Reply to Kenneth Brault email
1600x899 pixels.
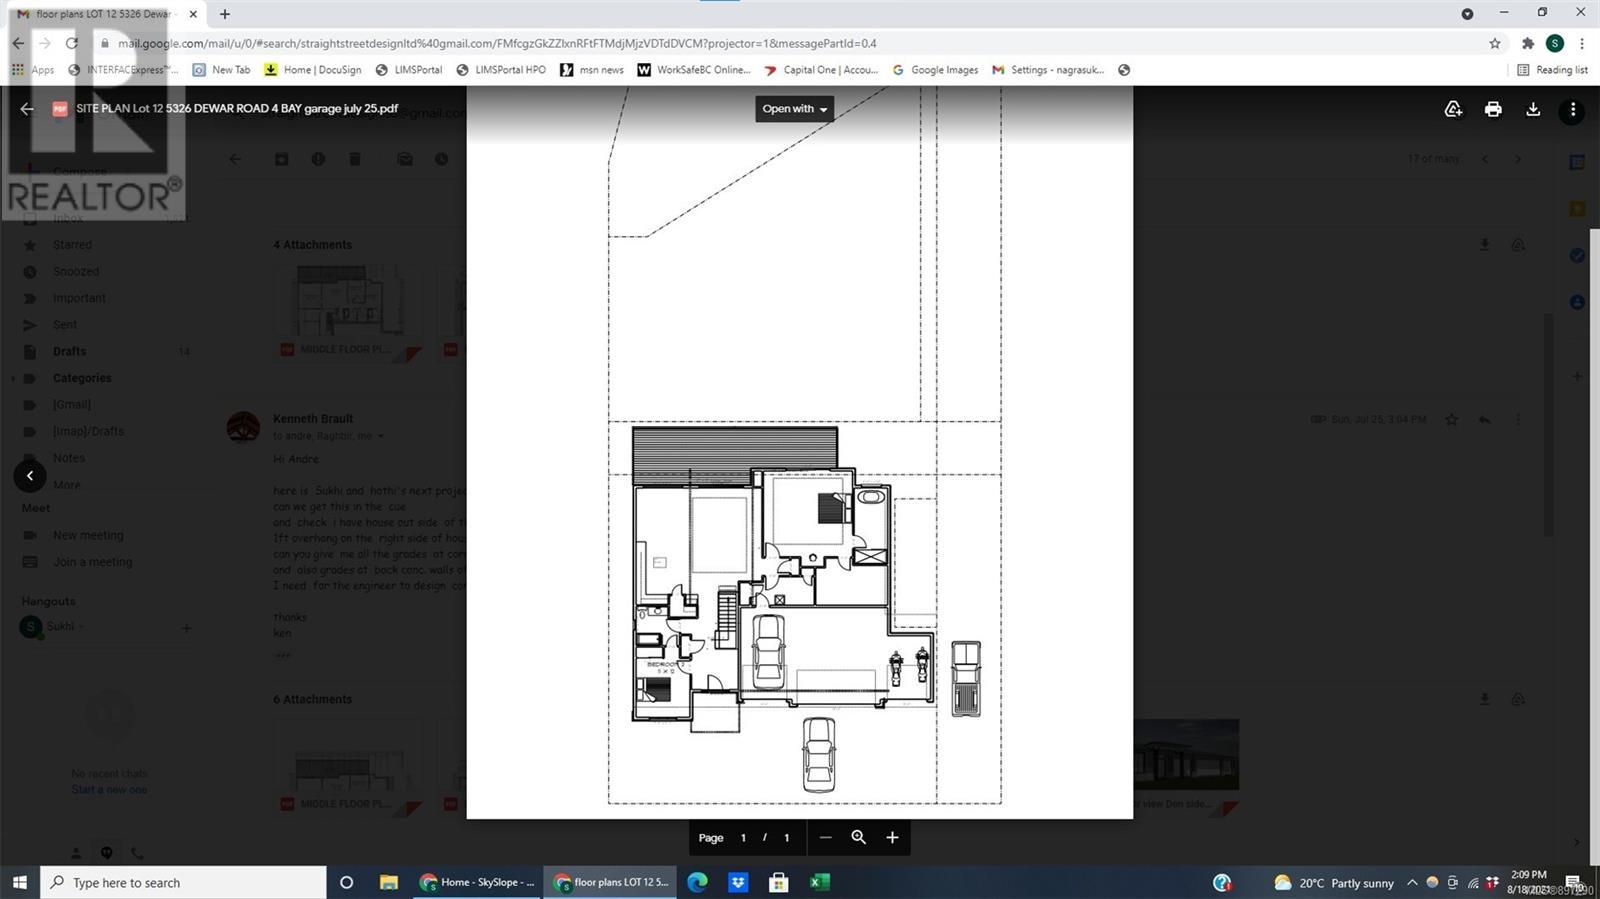pos(1485,420)
